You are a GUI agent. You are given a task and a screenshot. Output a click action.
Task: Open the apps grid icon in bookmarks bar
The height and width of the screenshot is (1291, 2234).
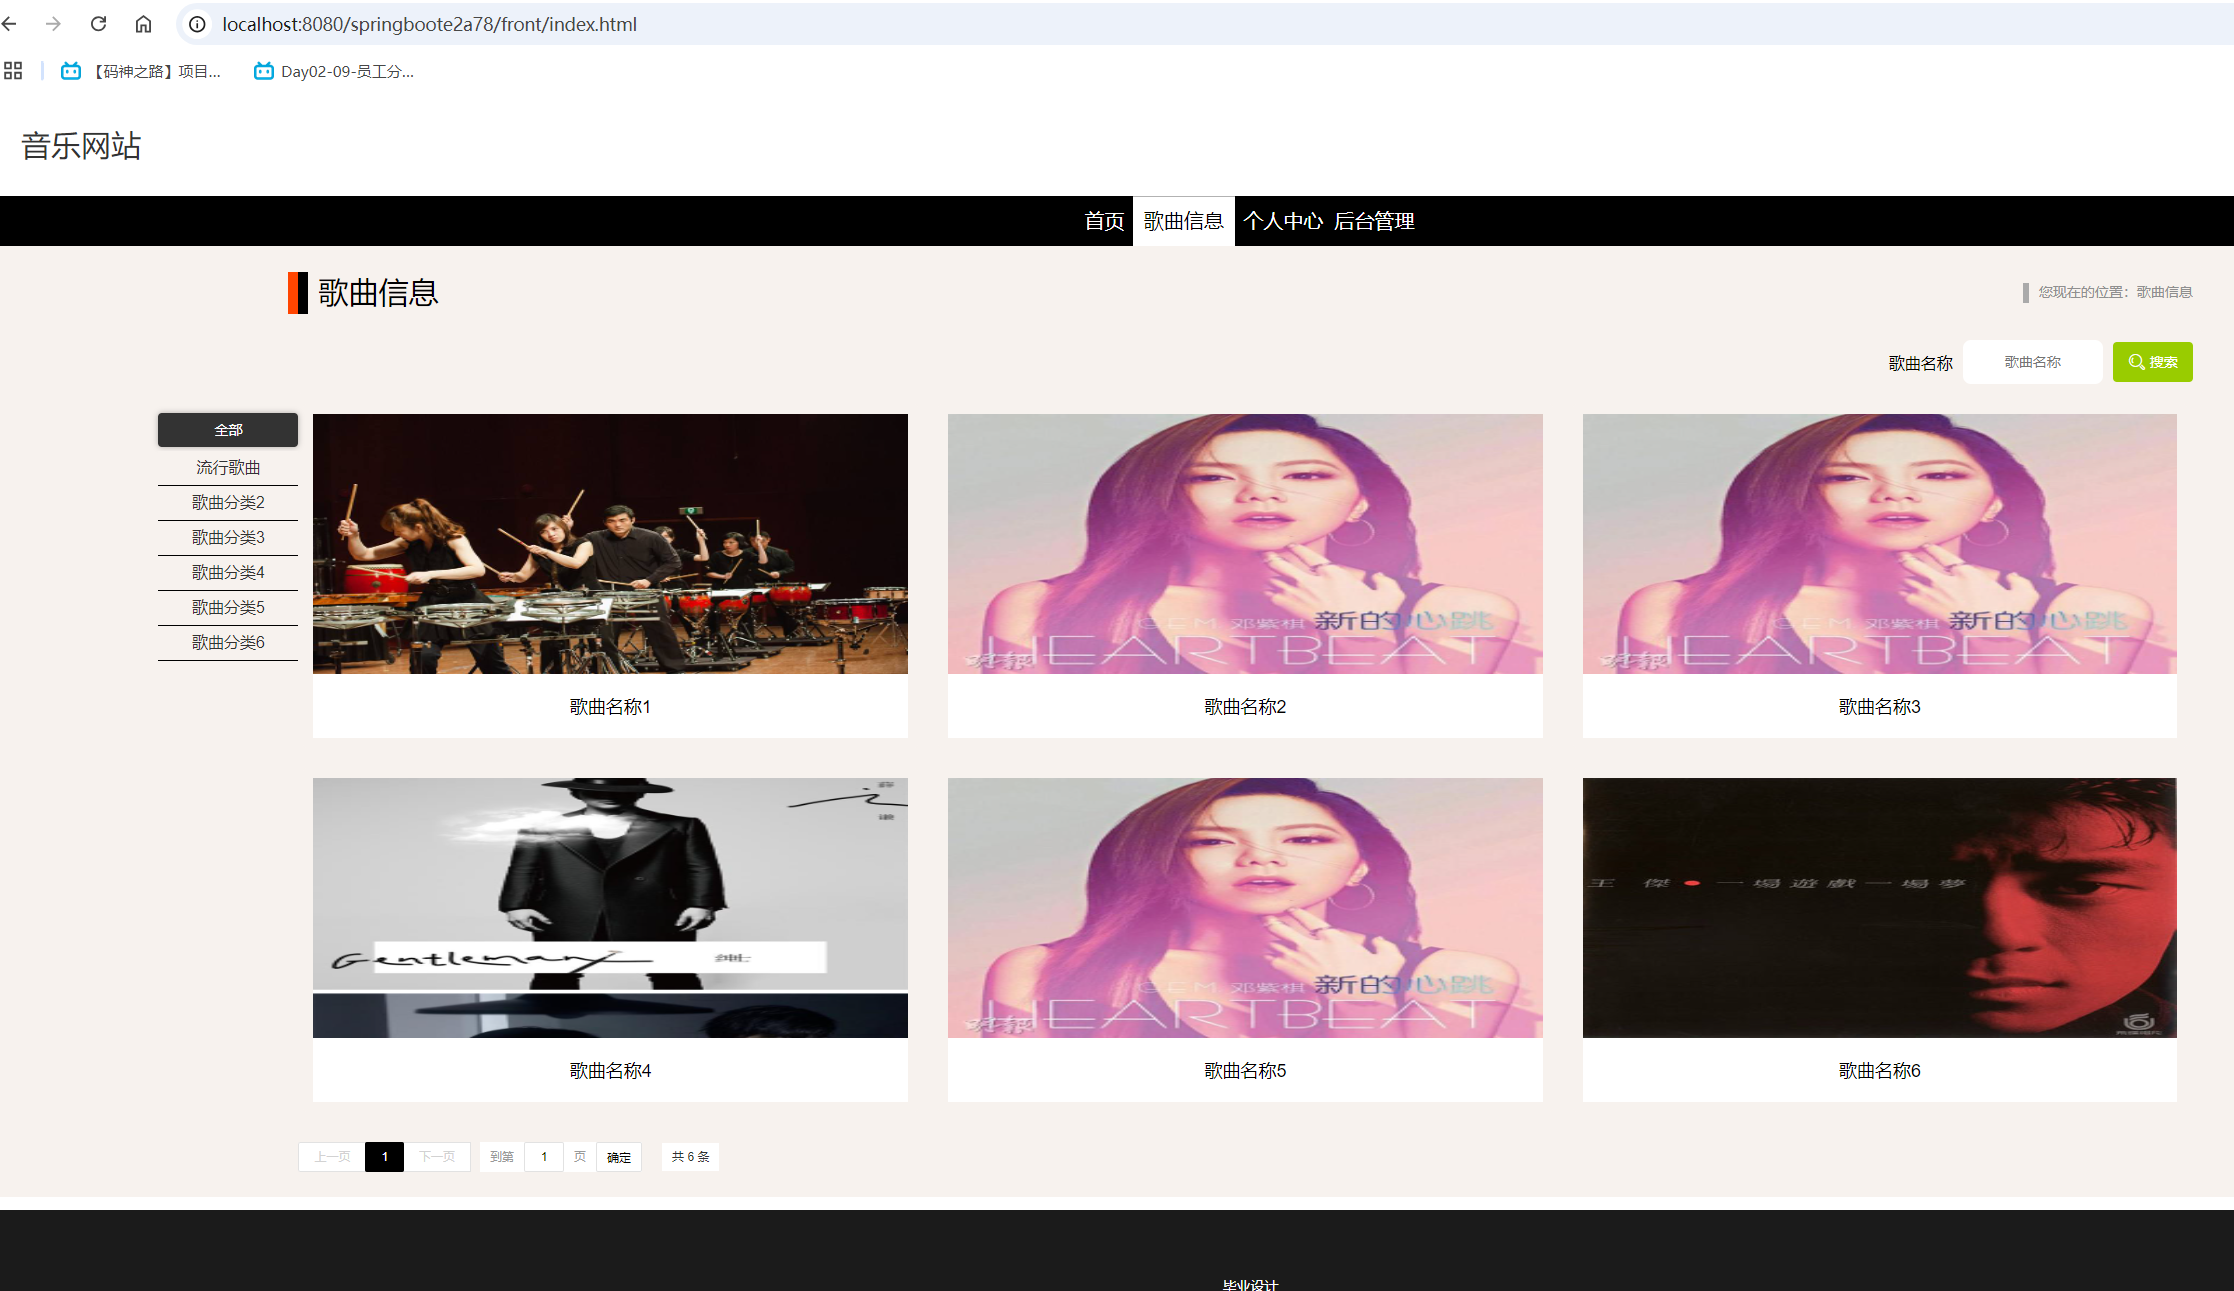click(13, 71)
